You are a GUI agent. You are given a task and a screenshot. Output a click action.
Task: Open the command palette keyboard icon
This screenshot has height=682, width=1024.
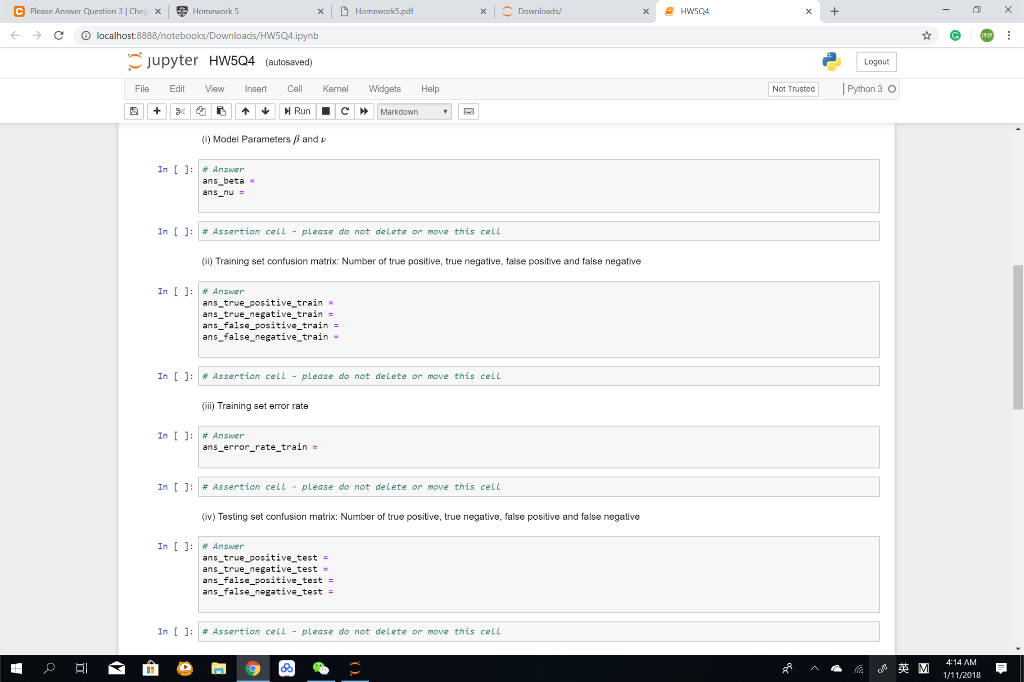469,111
